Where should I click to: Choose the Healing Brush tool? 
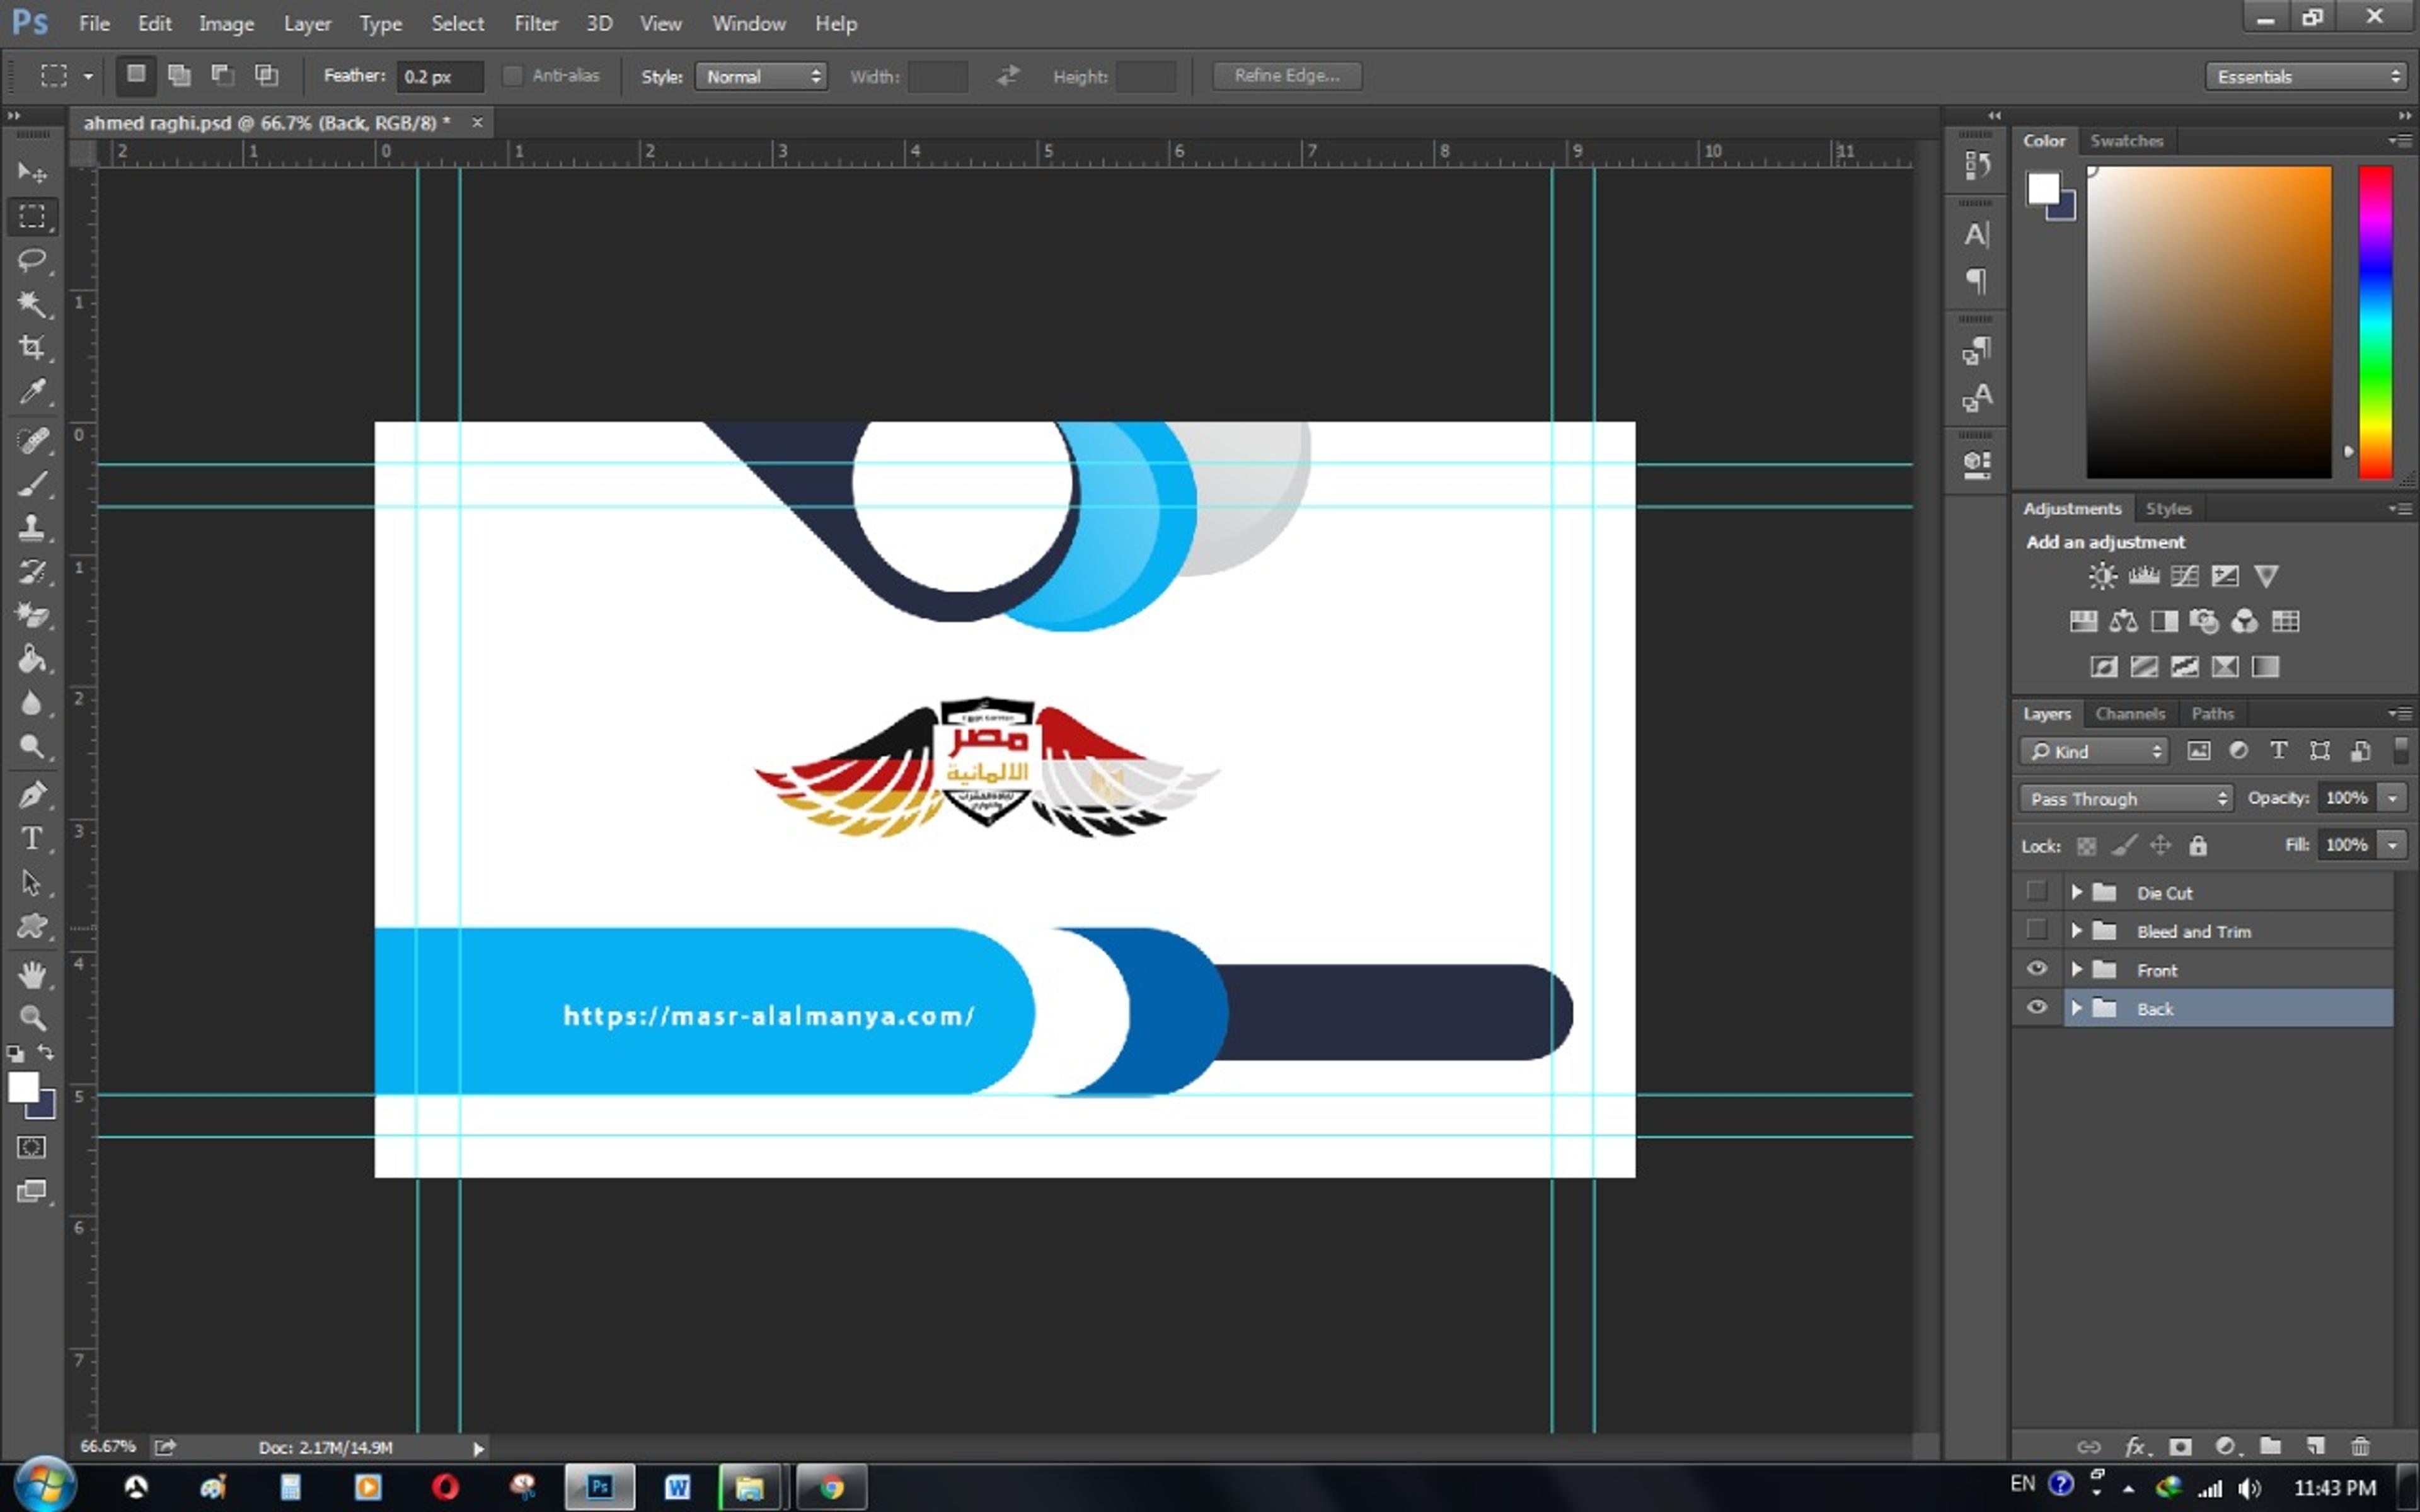[x=32, y=441]
